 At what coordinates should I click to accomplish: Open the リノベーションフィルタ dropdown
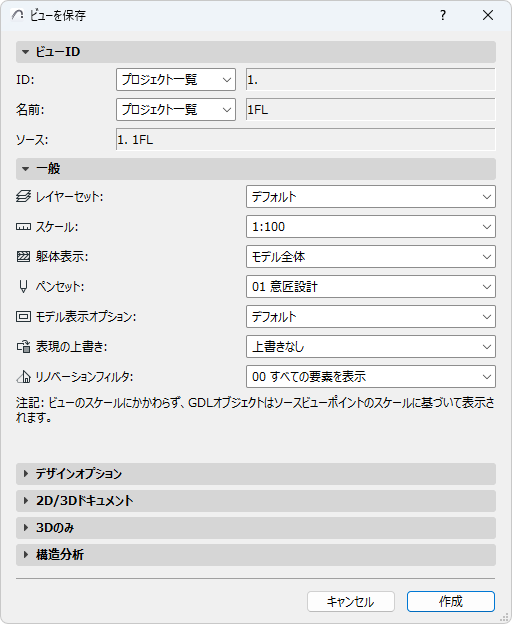coord(371,377)
